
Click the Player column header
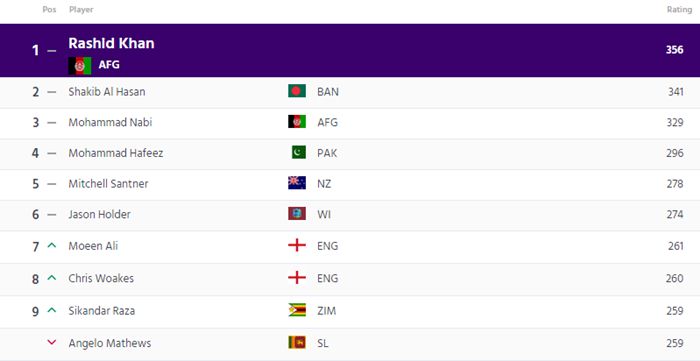pos(81,9)
